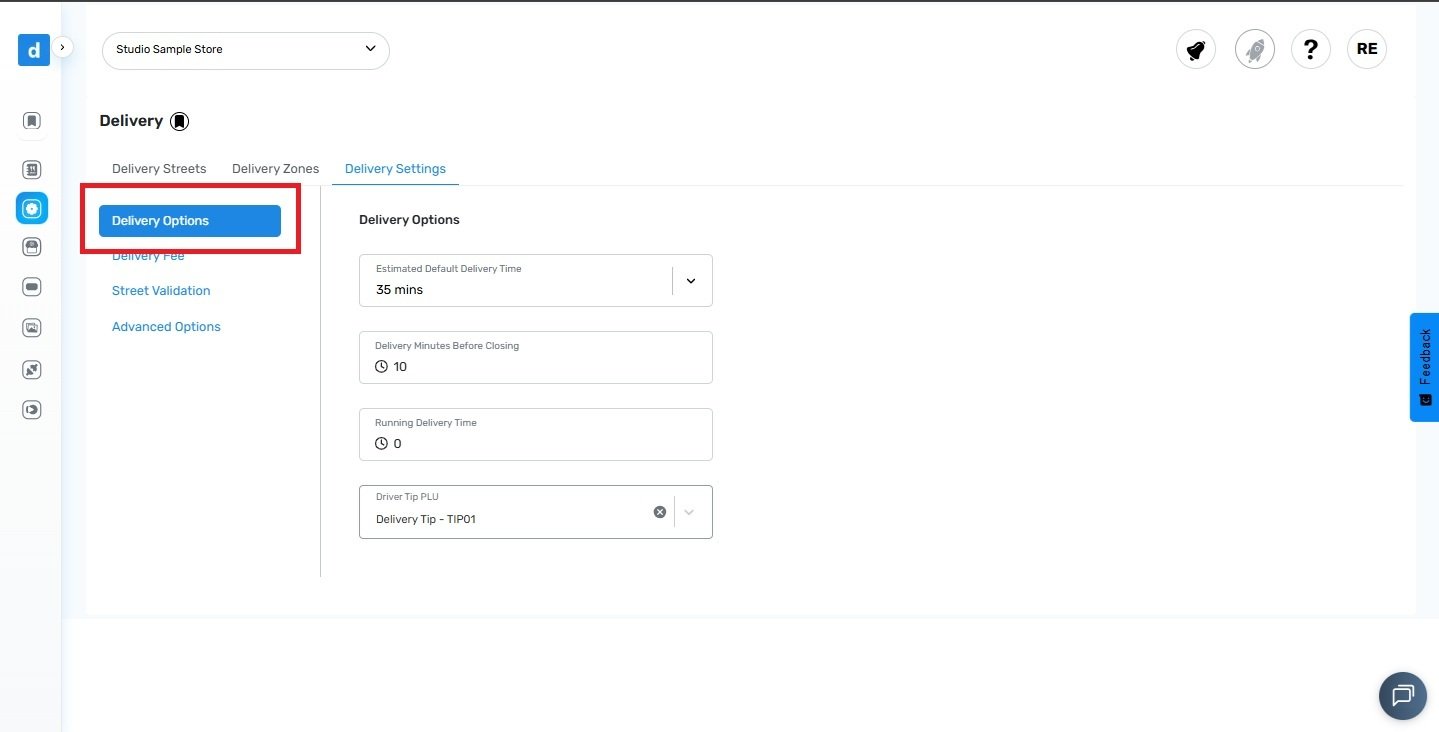Expand the Driver Tip PLU dropdown arrow

coord(689,512)
